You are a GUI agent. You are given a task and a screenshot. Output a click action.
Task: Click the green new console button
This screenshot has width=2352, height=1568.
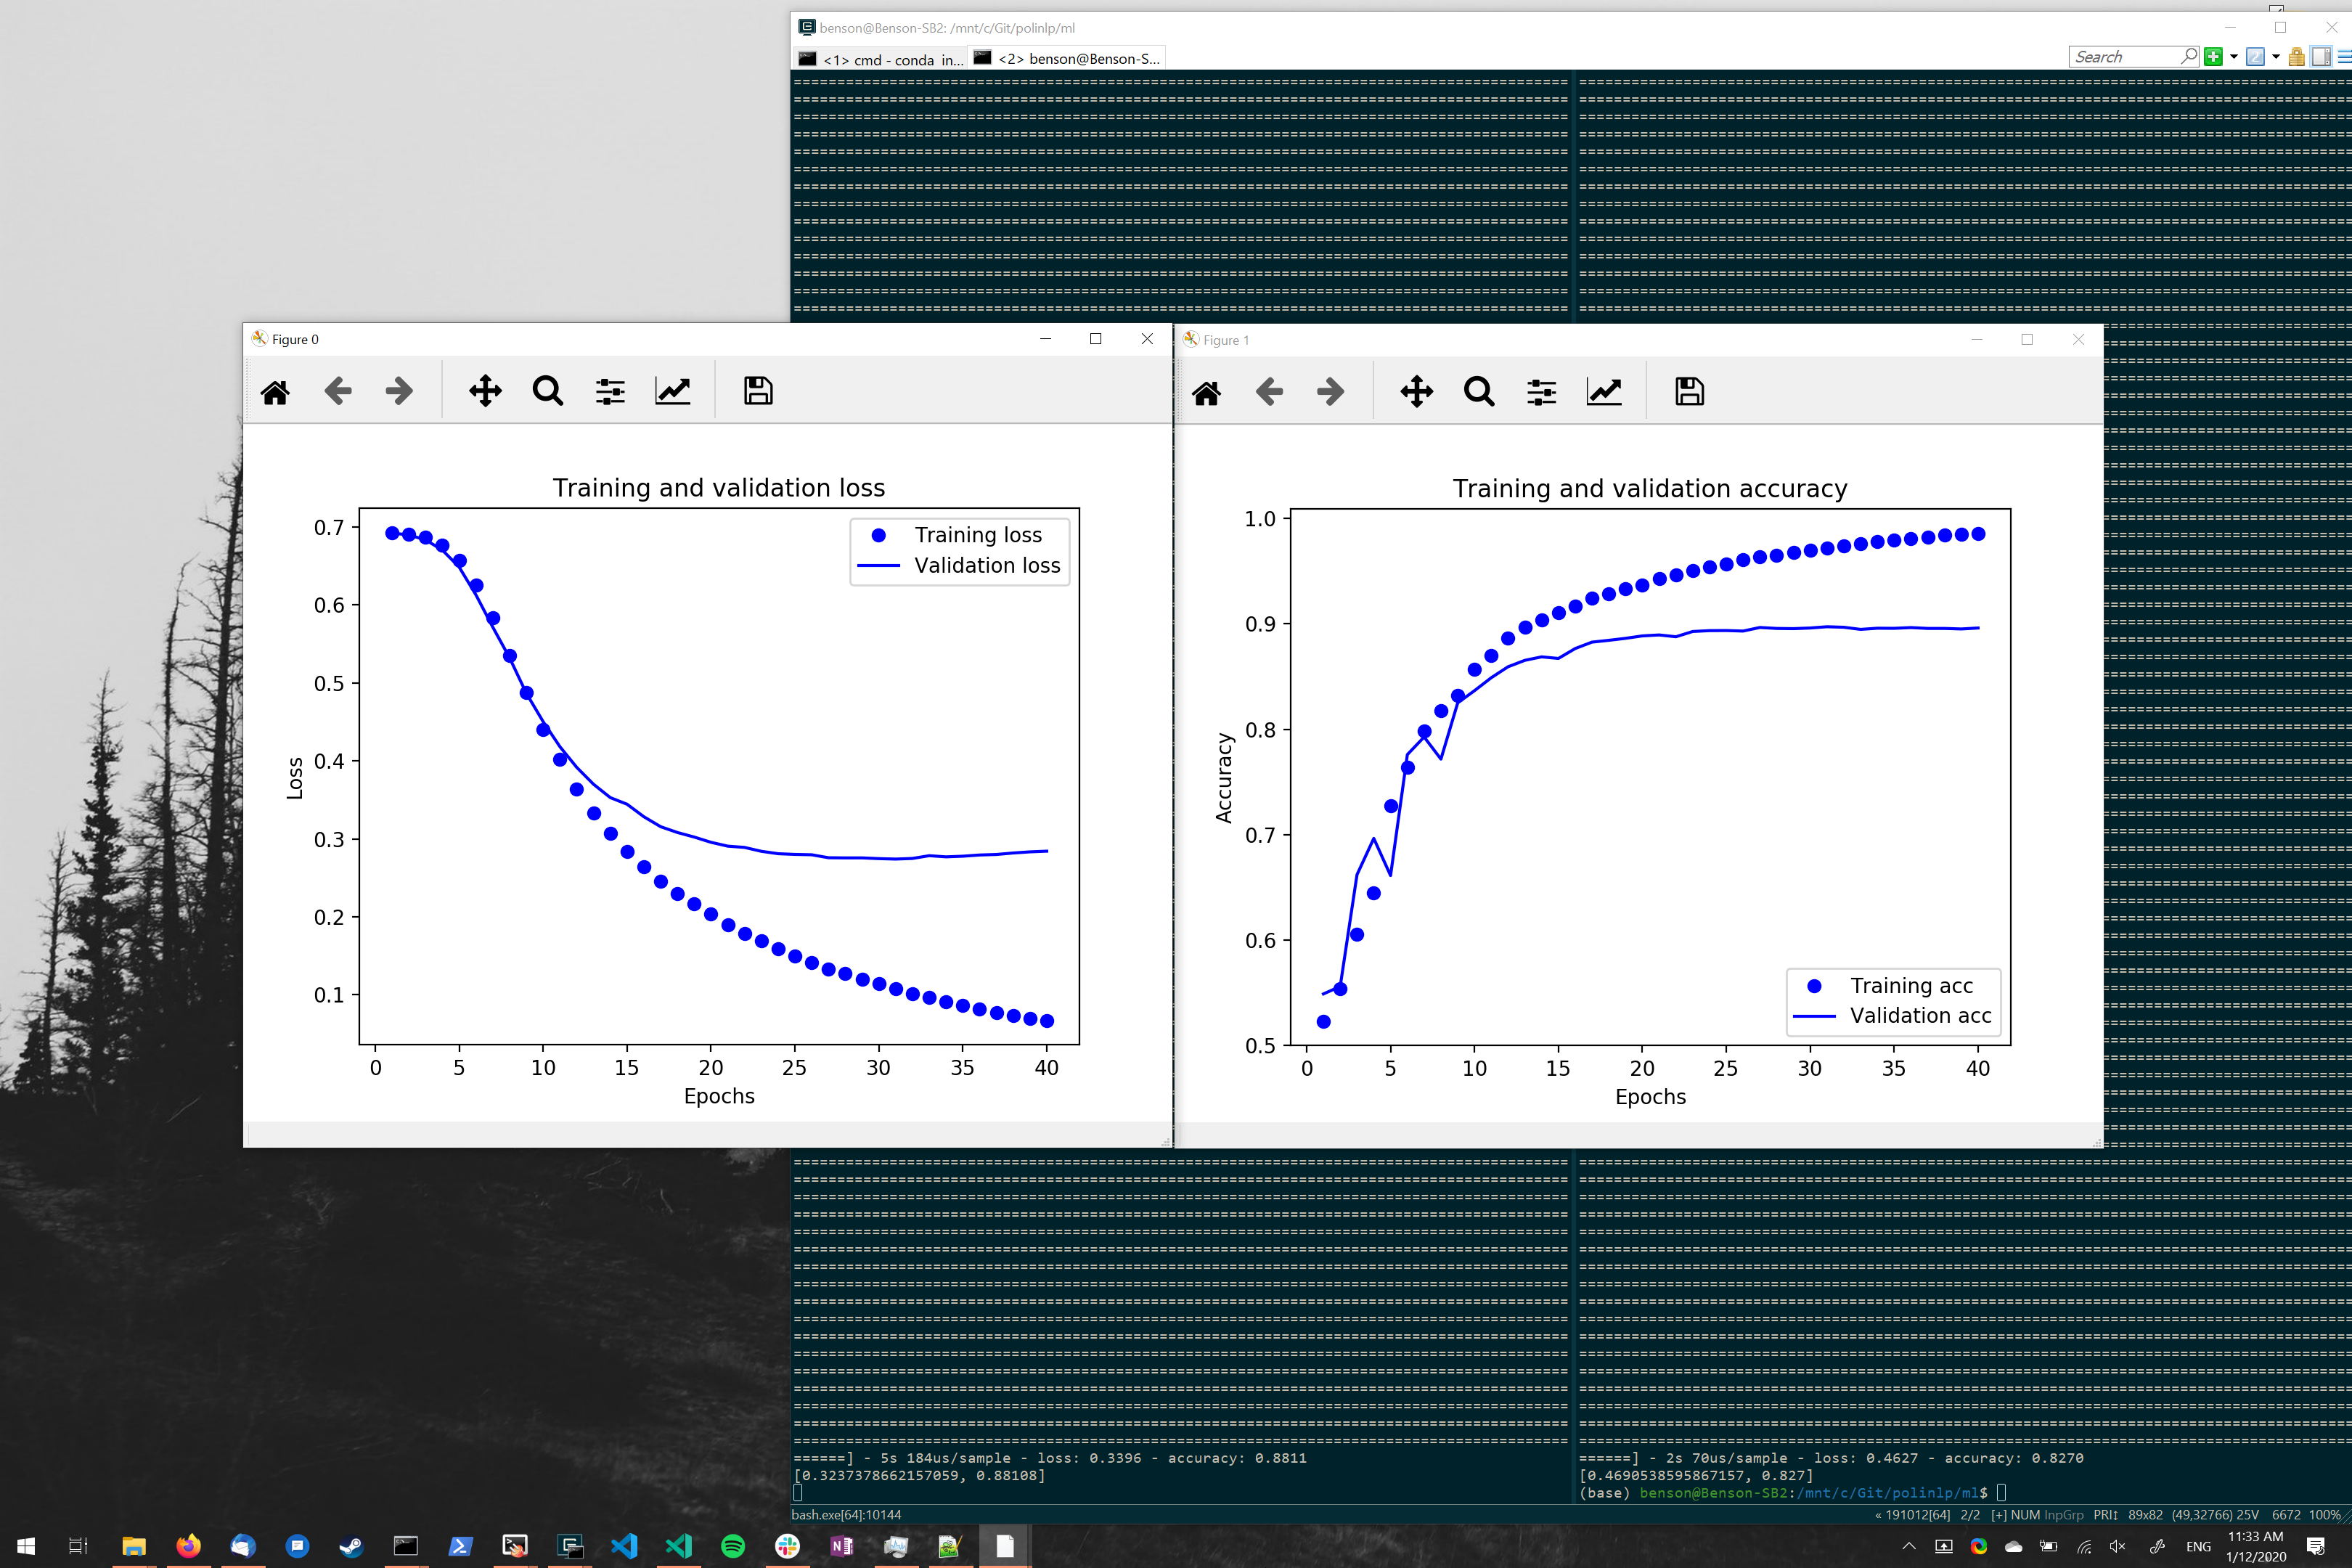(x=2214, y=57)
